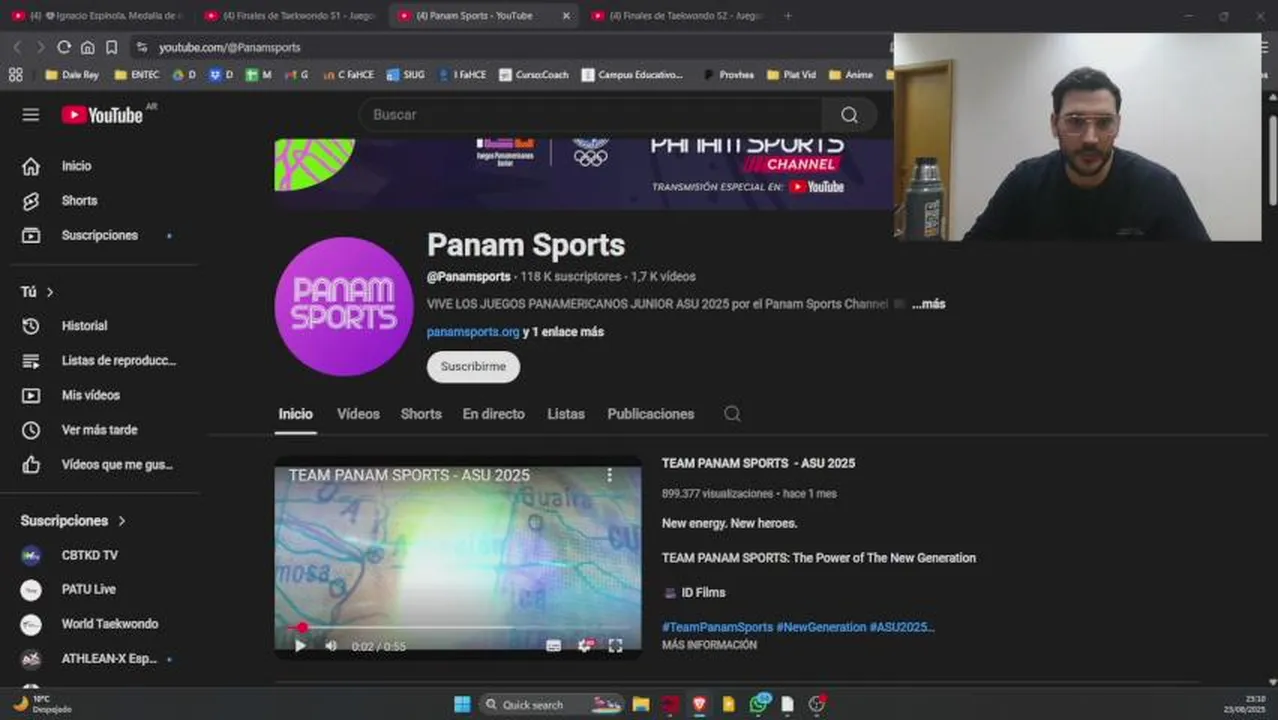The image size is (1278, 720).
Task: Switch to the Ignacio Espínola browser tab
Action: click(96, 16)
